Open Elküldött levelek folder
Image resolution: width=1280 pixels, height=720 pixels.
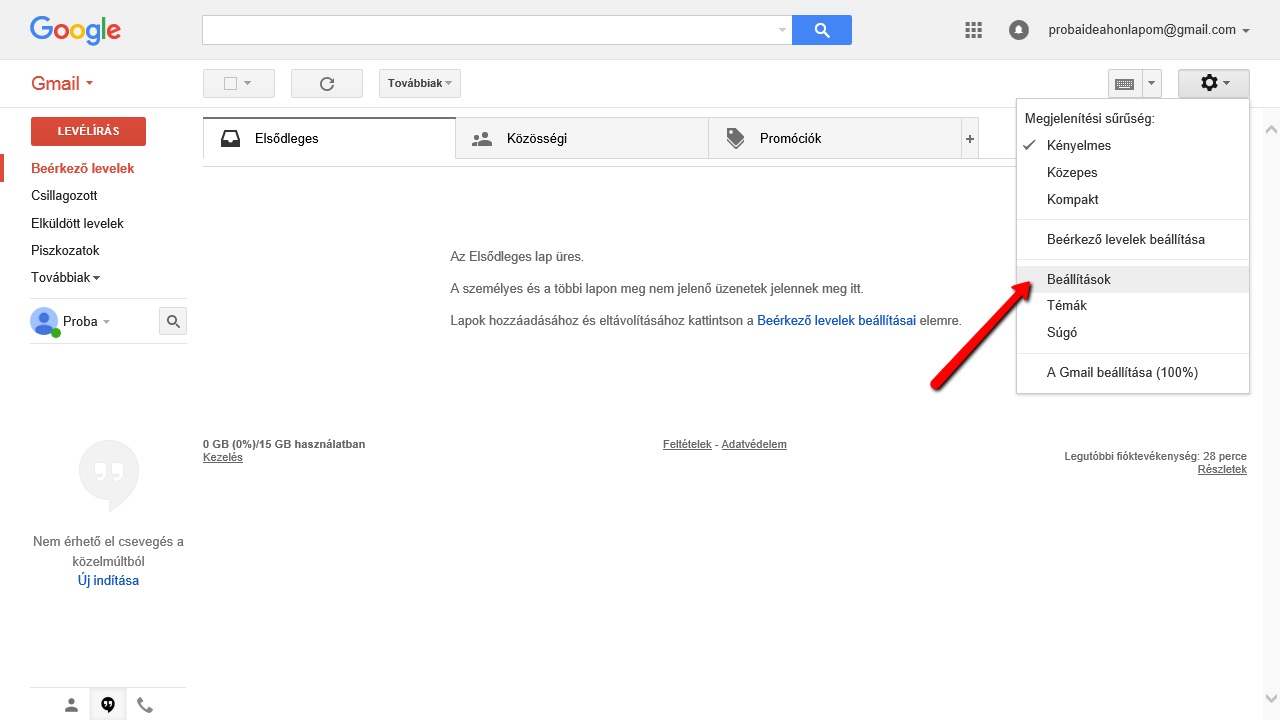click(x=77, y=223)
